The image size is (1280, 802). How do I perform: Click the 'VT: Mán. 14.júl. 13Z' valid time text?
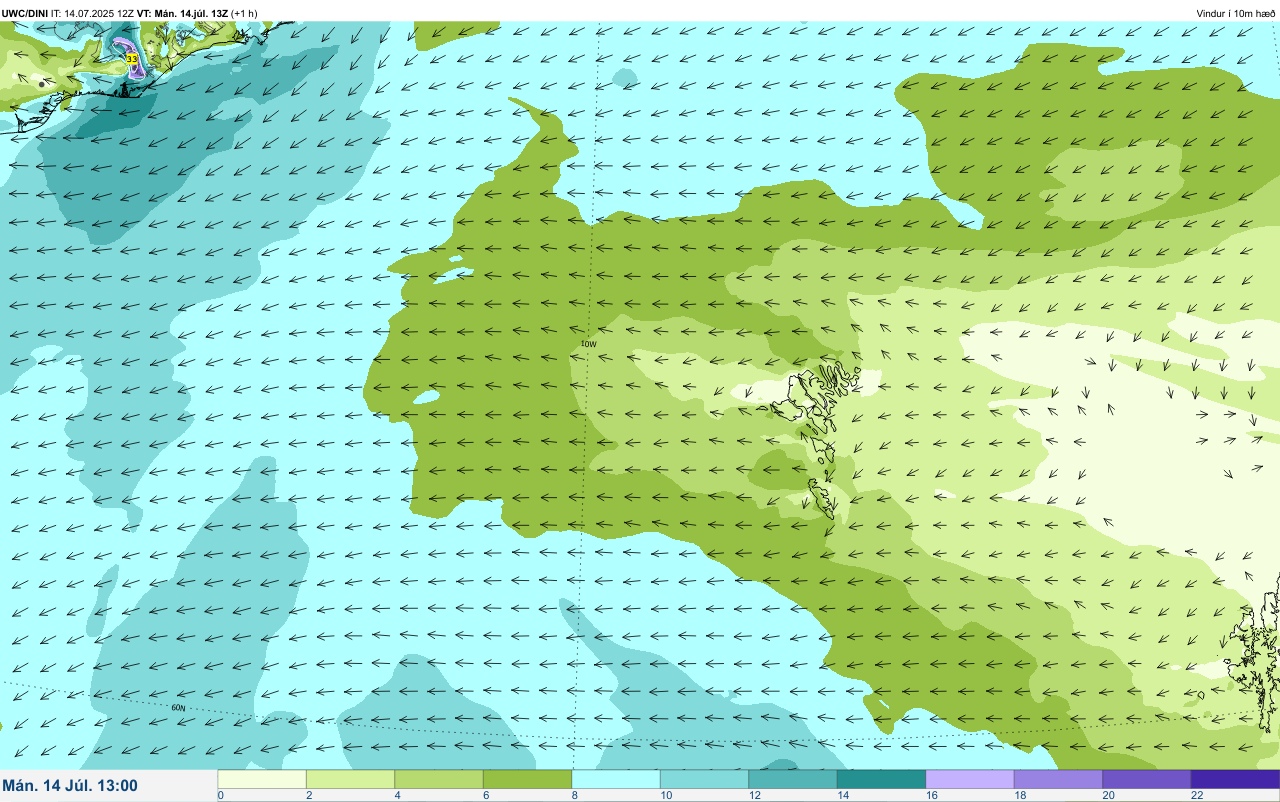point(182,13)
